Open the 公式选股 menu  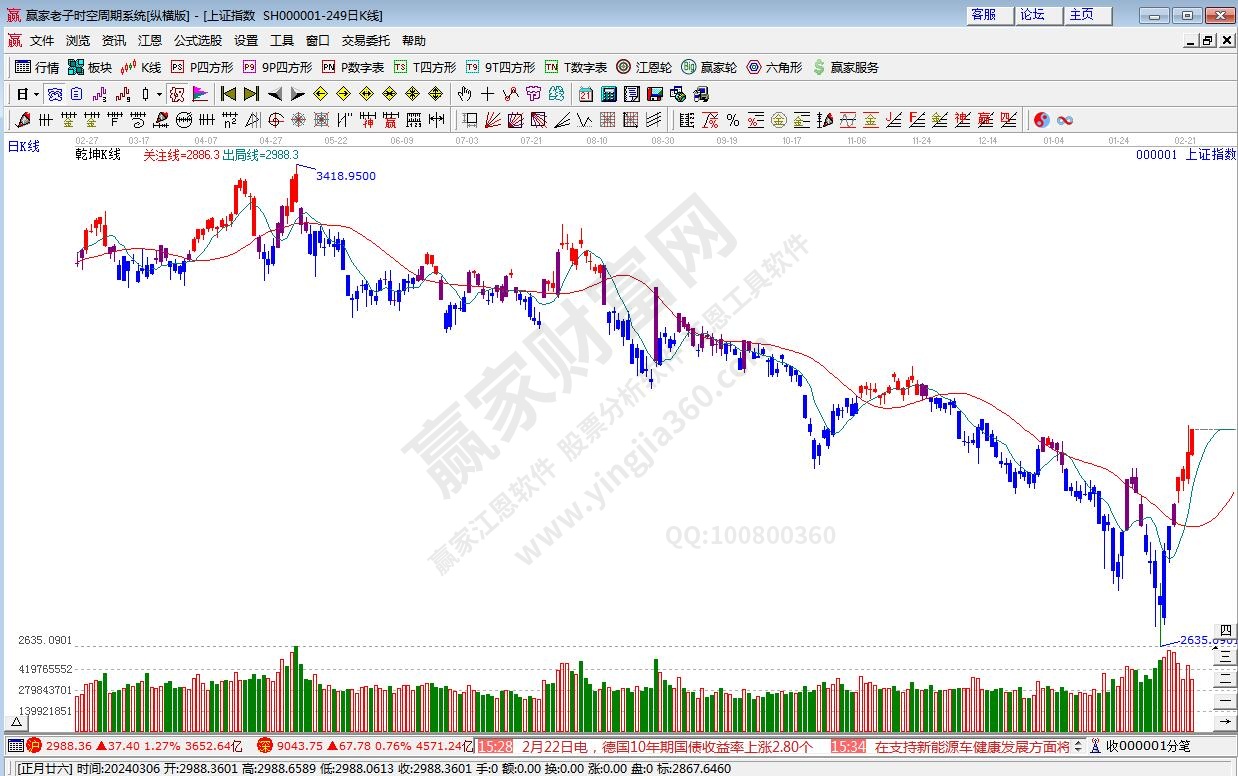pos(197,41)
